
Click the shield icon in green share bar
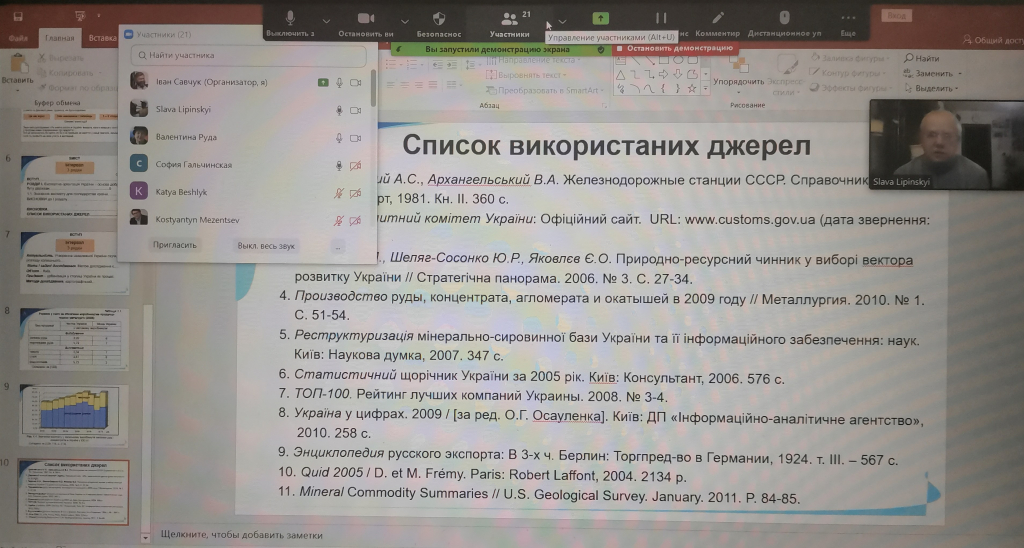[x=601, y=49]
